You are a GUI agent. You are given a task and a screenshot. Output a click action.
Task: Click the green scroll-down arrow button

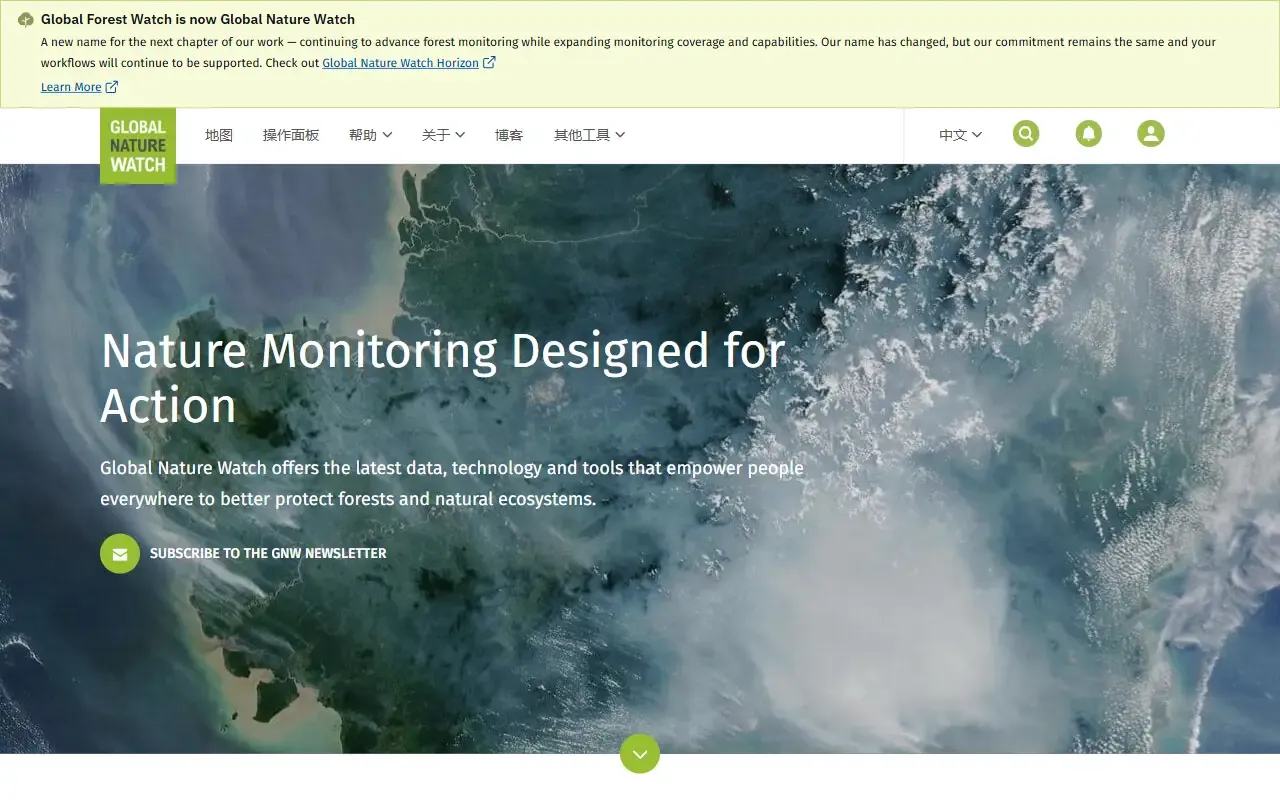(x=640, y=754)
